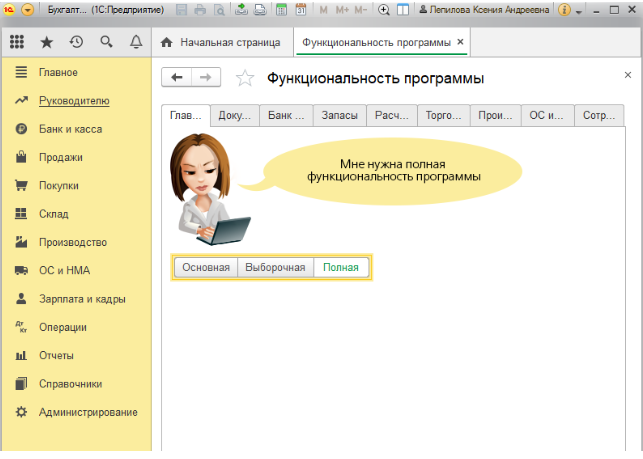Screen dimensions: 643x459
Task: Open the Покупки section
Action: pos(59,186)
